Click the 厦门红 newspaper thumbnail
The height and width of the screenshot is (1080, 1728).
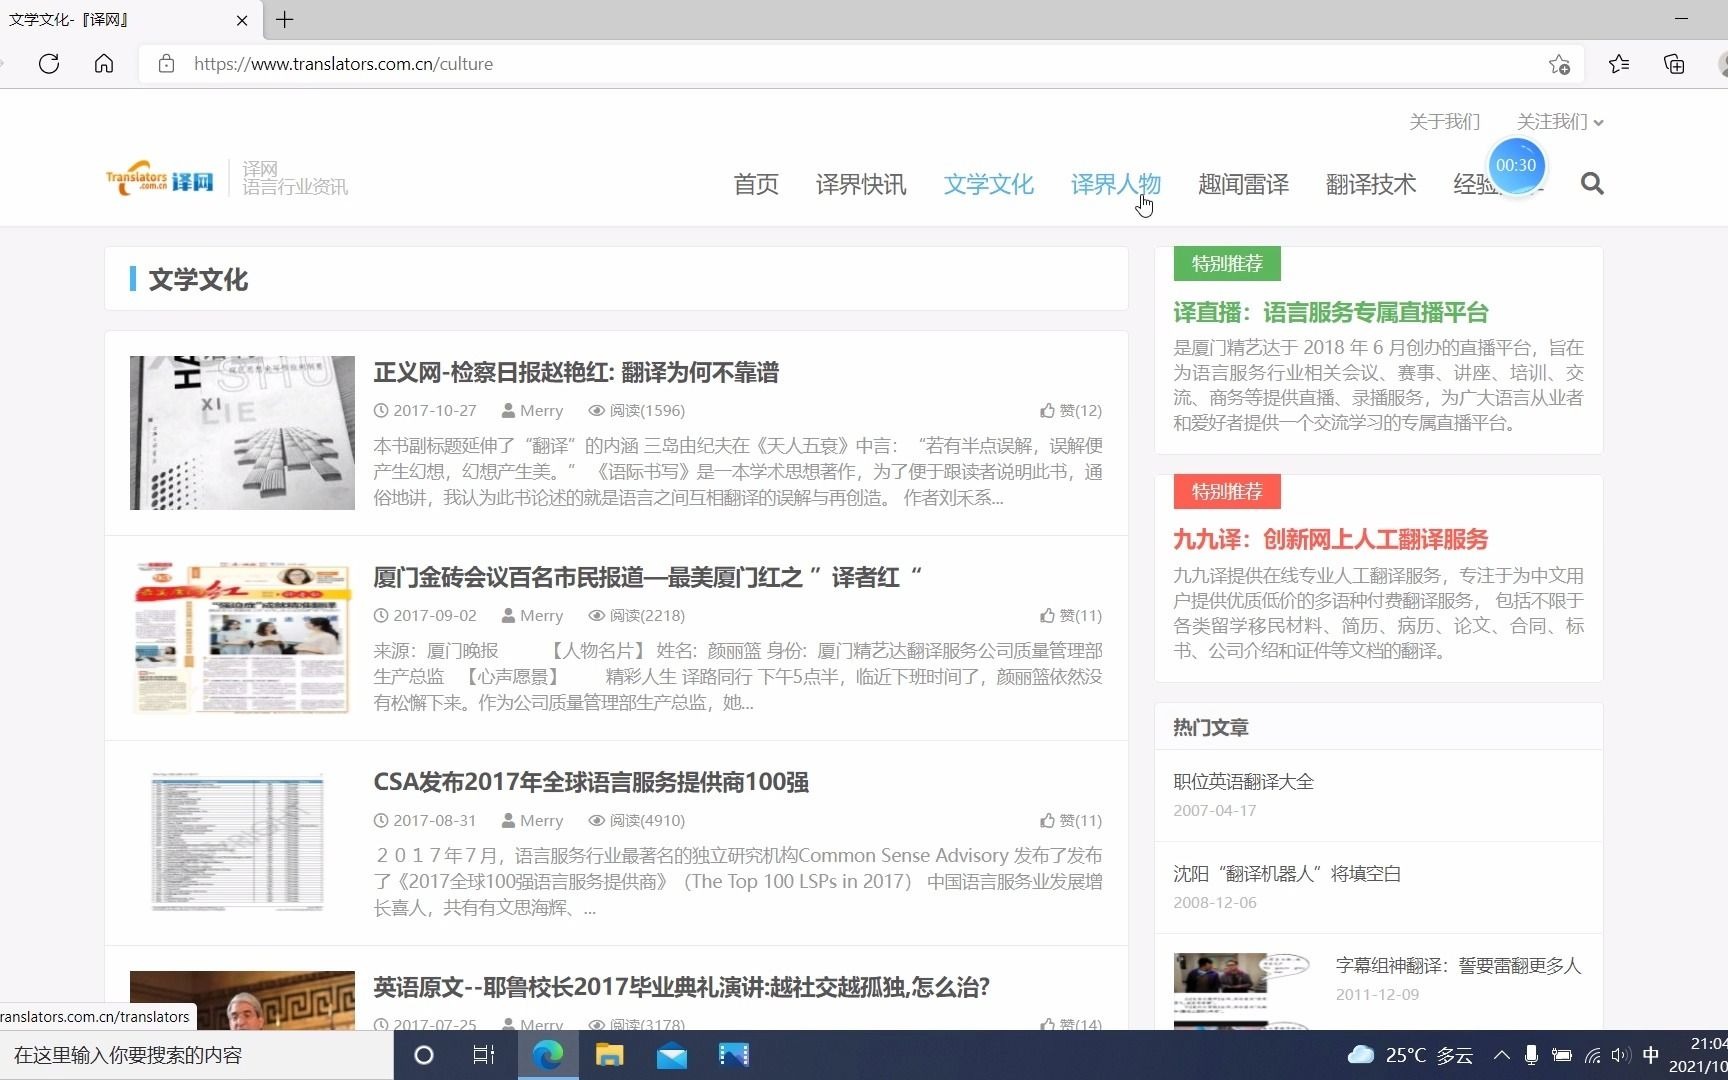click(x=242, y=638)
